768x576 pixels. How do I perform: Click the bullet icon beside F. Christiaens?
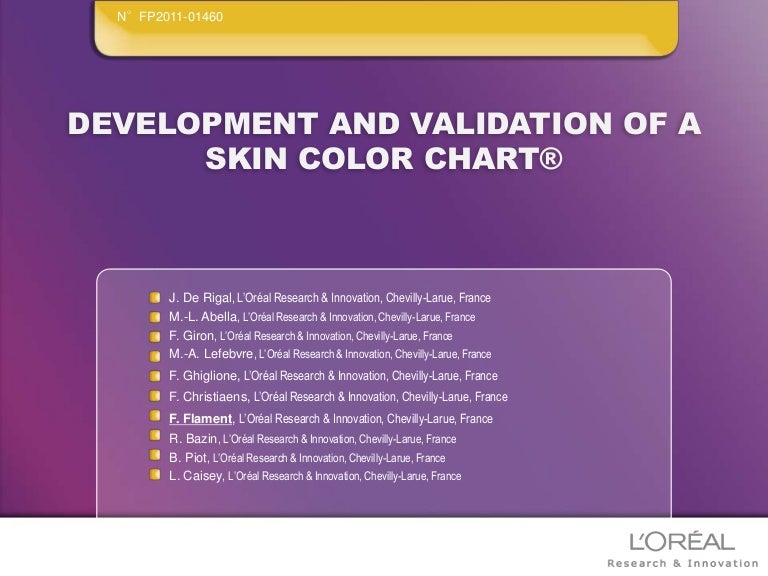(x=157, y=397)
